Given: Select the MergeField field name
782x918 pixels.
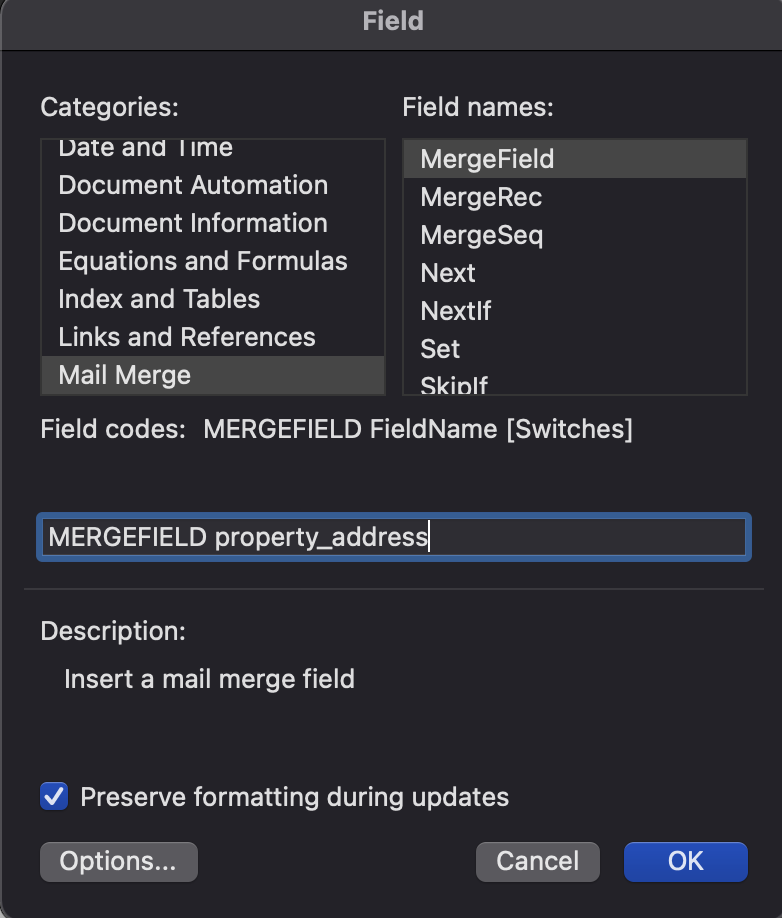Looking at the screenshot, I should pyautogui.click(x=575, y=159).
